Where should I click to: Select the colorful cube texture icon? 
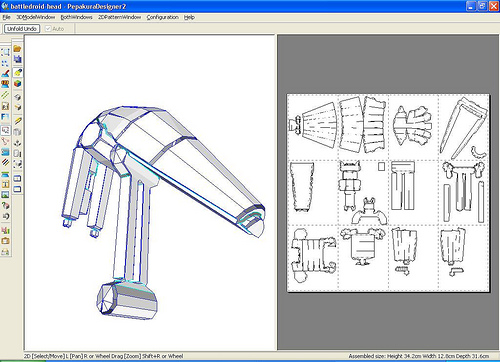[17, 83]
